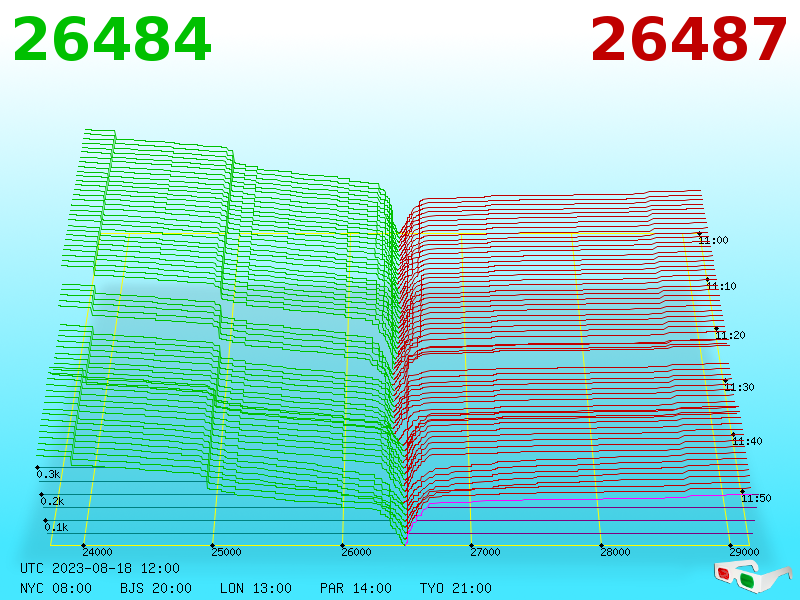
Task: Click the BJS 20:00 clock text
Action: 156,588
